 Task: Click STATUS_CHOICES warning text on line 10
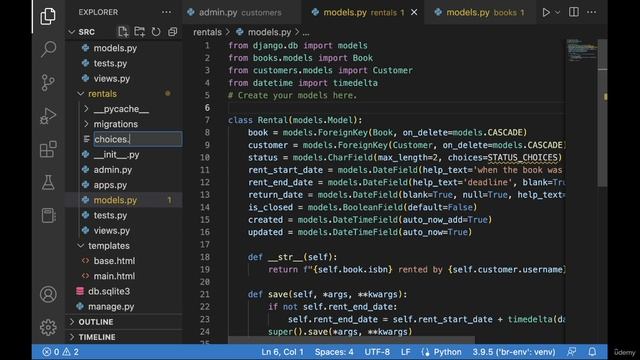(x=522, y=158)
